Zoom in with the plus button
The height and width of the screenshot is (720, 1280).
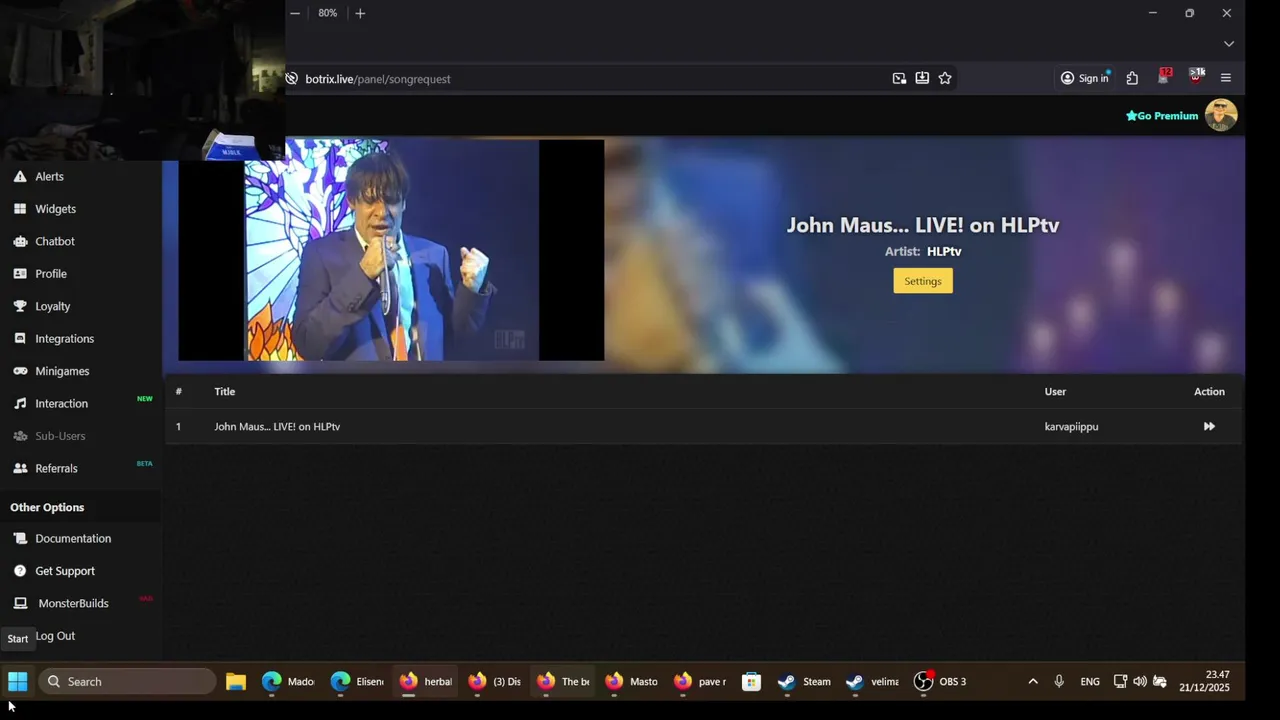[x=360, y=13]
